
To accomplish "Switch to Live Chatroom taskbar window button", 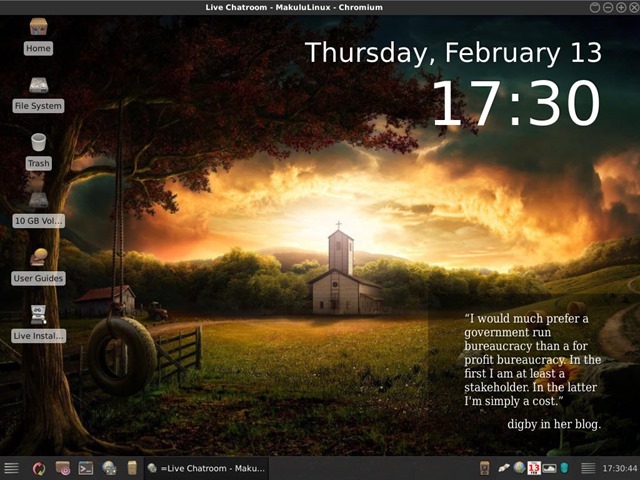I will click(205, 468).
